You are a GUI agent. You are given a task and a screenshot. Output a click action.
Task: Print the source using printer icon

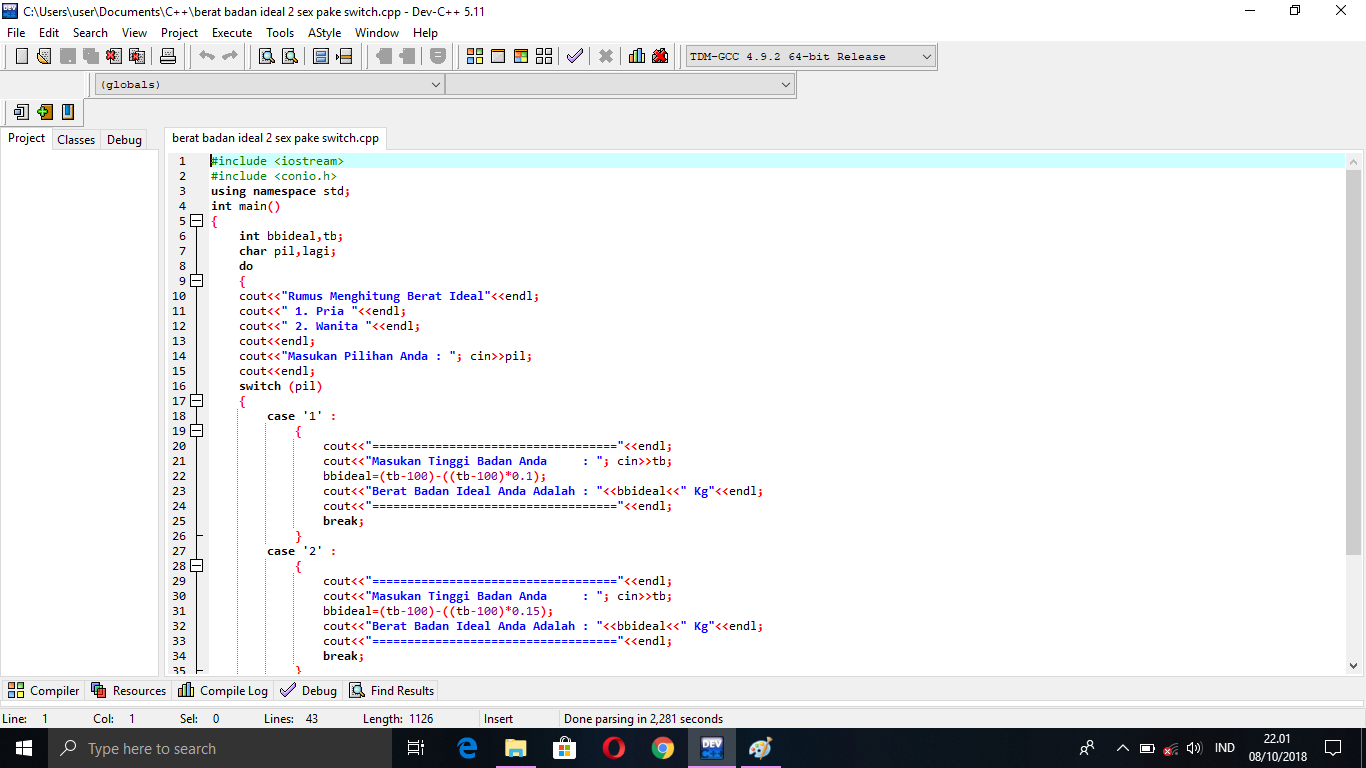click(x=167, y=56)
